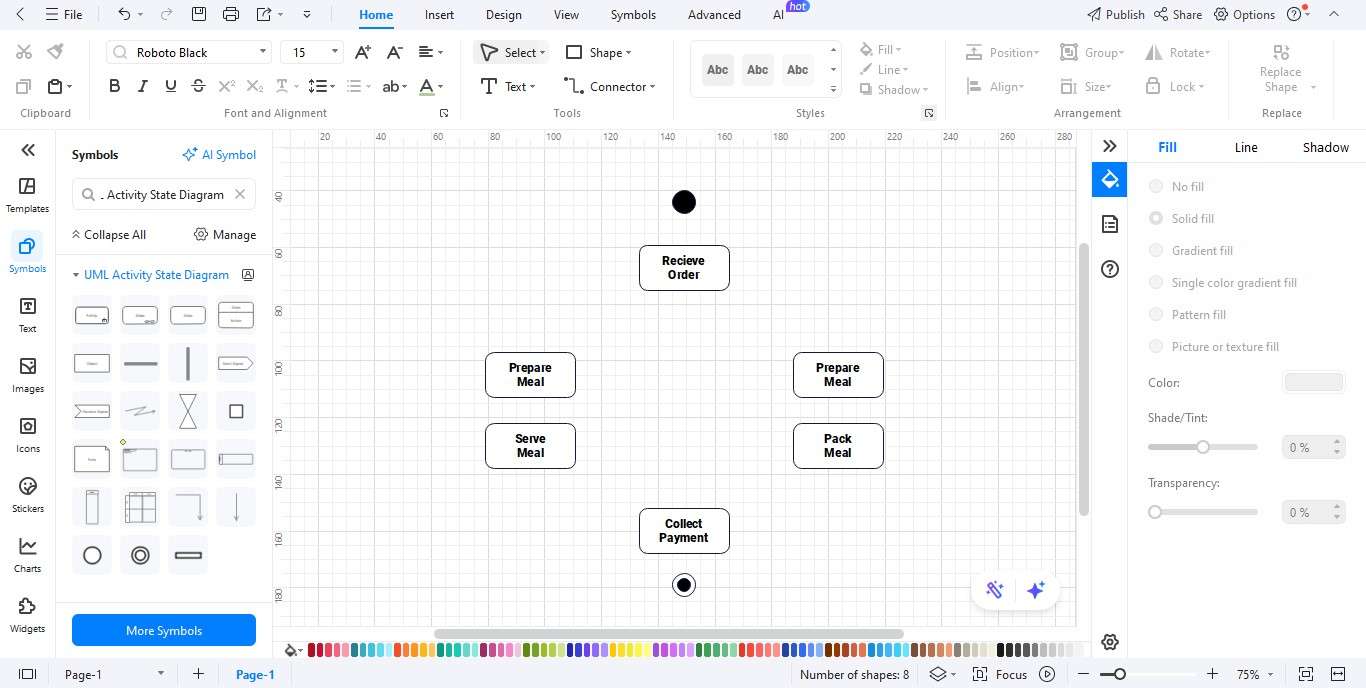Toggle bold text formatting
Viewport: 1366px width, 688px height.
114,86
